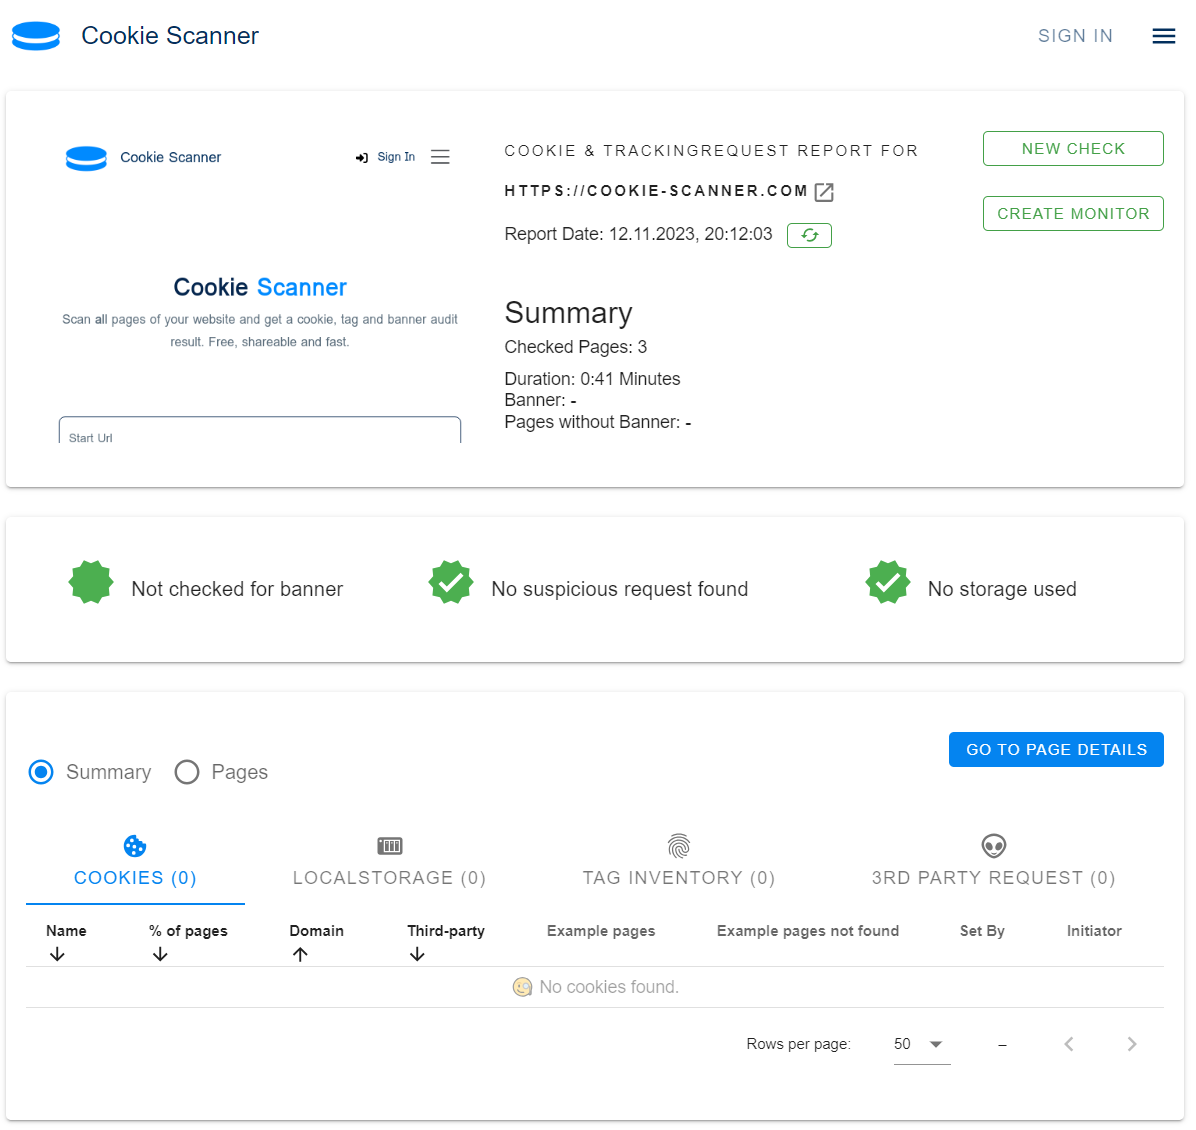Screen dimensions: 1196x1130
Task: Select the Pages radio button
Action: tap(187, 772)
